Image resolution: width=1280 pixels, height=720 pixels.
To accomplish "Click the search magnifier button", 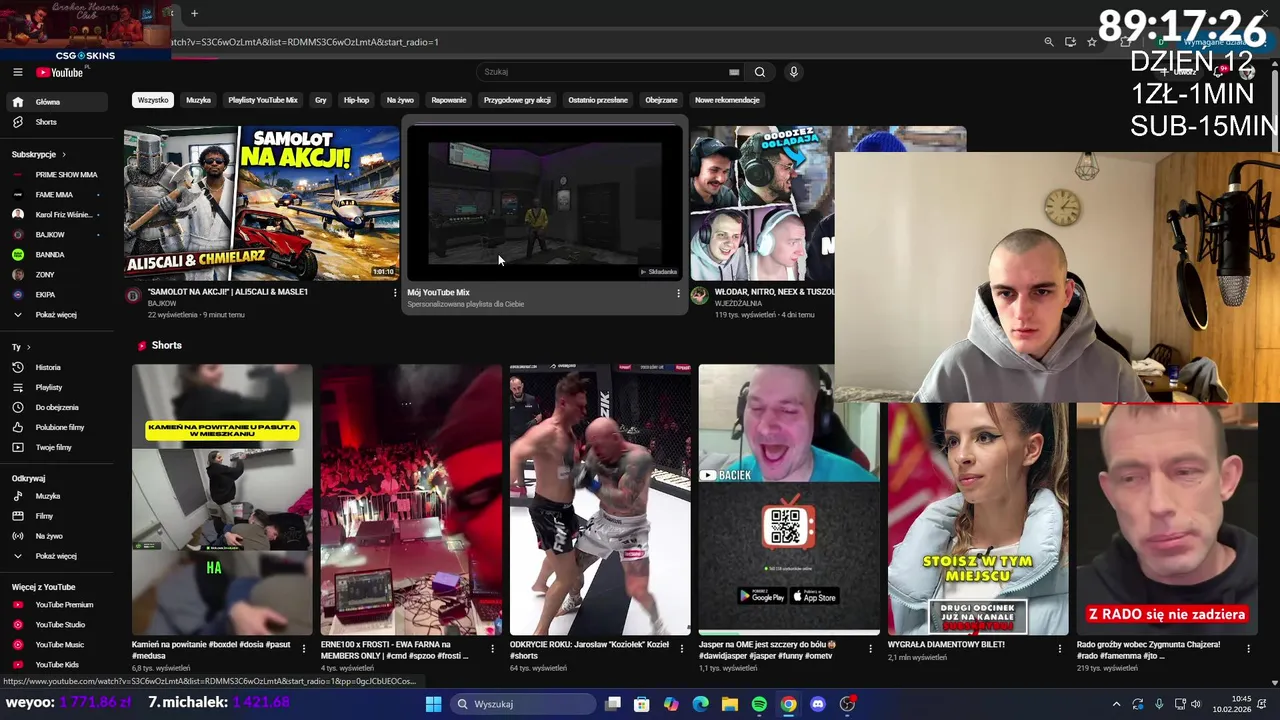I will tap(760, 72).
